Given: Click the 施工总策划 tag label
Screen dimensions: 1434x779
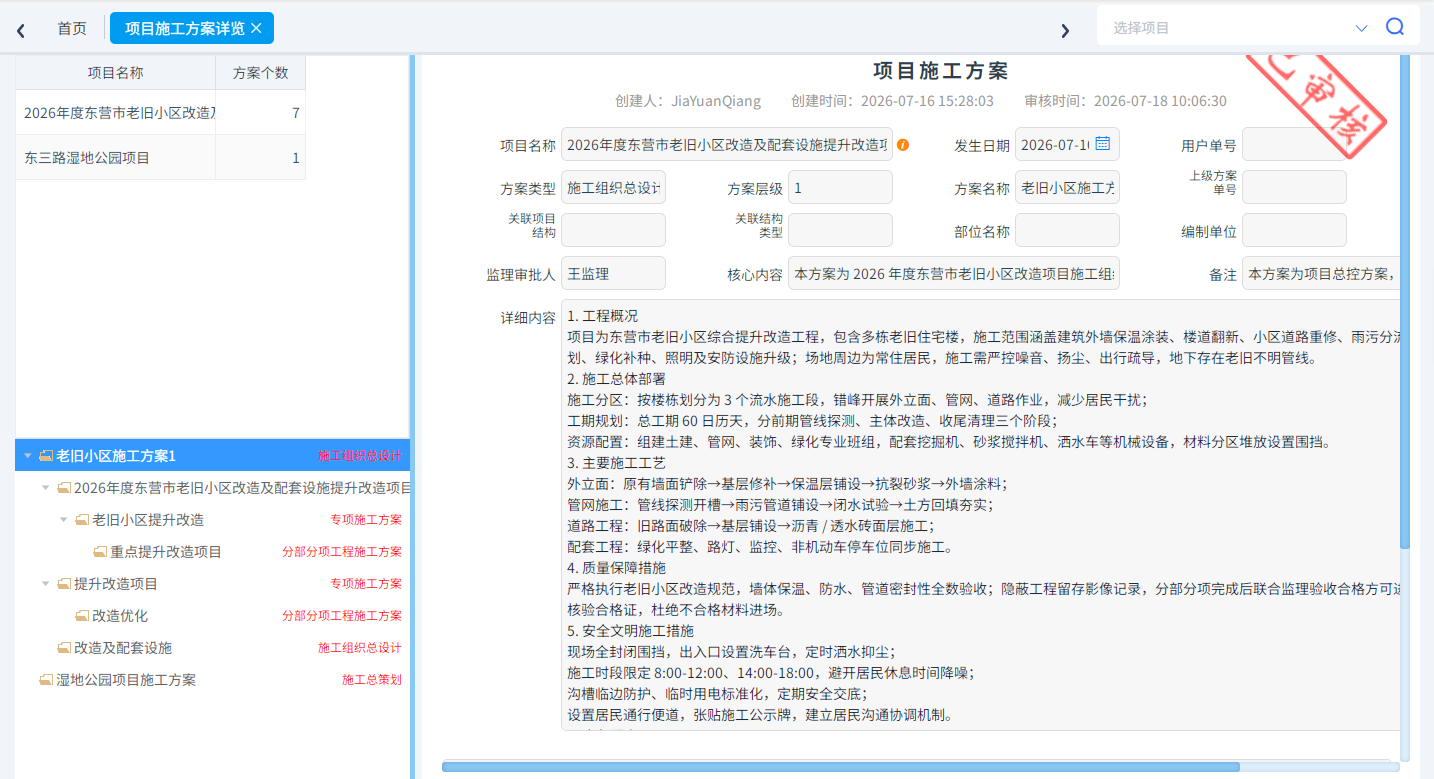Looking at the screenshot, I should coord(372,680).
